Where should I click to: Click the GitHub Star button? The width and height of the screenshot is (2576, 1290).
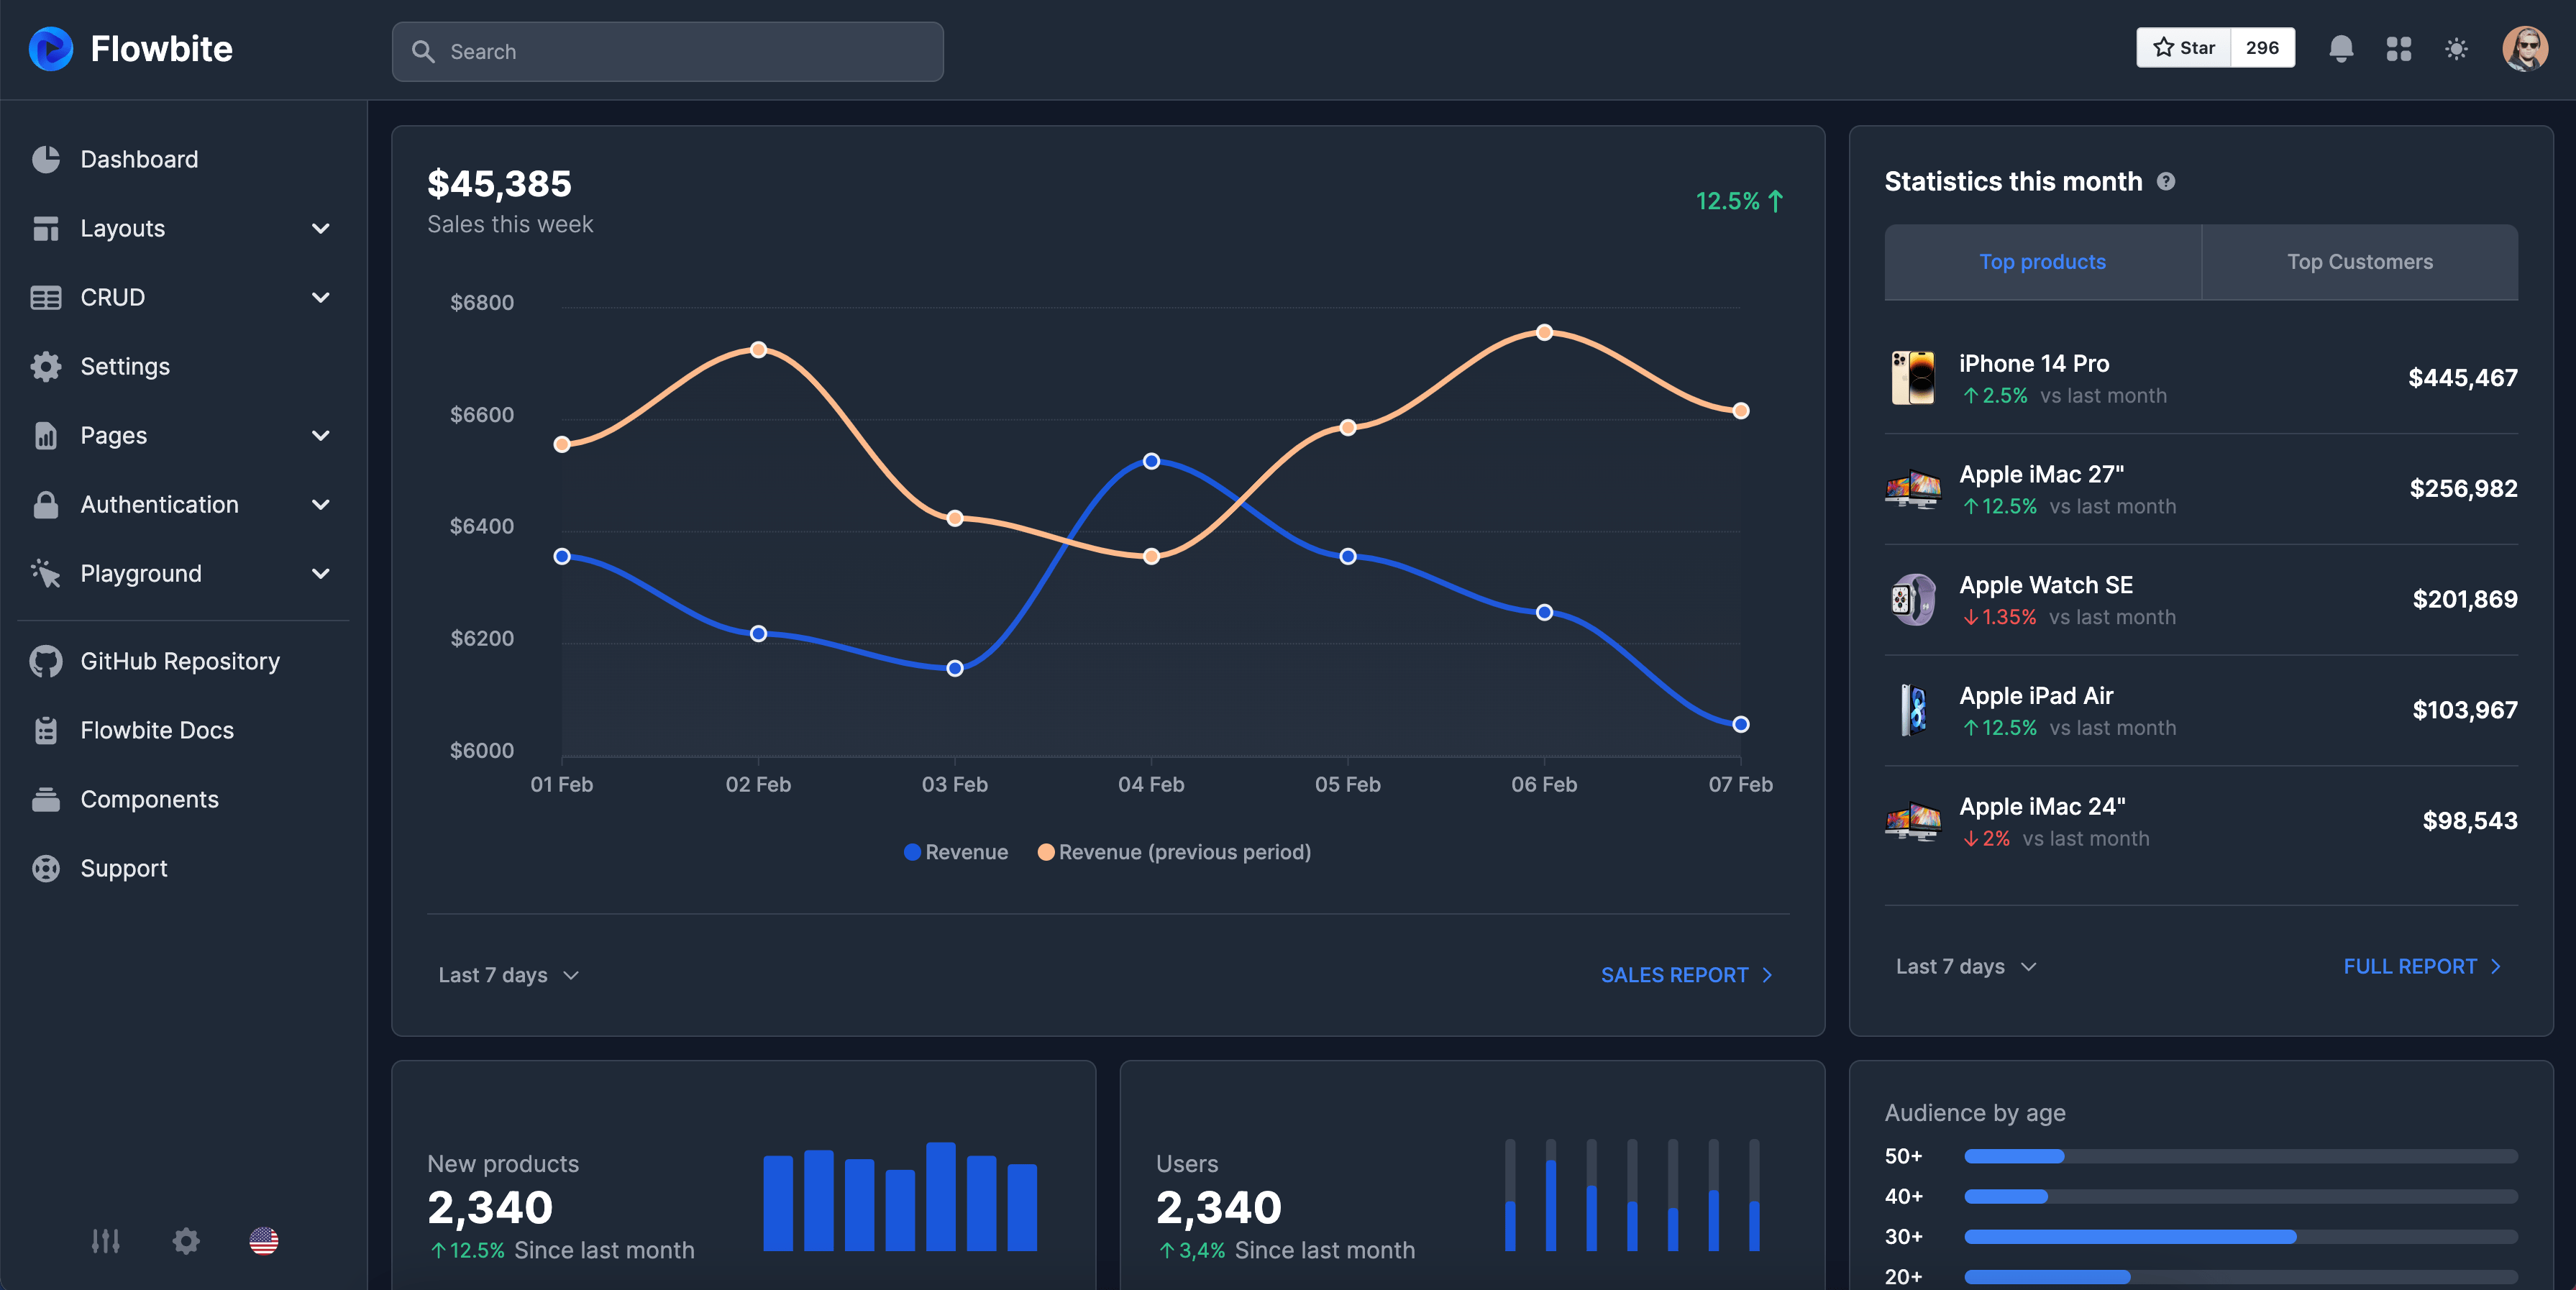(x=2184, y=48)
